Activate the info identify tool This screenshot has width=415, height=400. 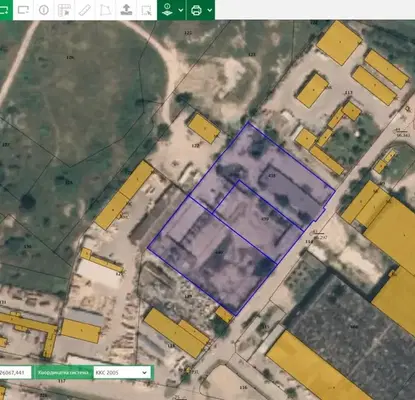pos(44,10)
